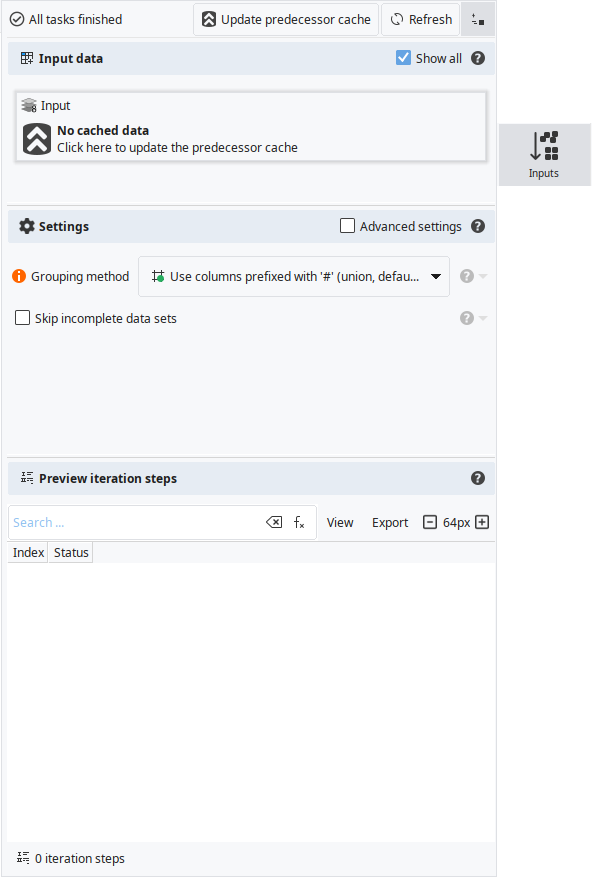The height and width of the screenshot is (877, 592).
Task: Open the Export menu
Action: coord(390,522)
